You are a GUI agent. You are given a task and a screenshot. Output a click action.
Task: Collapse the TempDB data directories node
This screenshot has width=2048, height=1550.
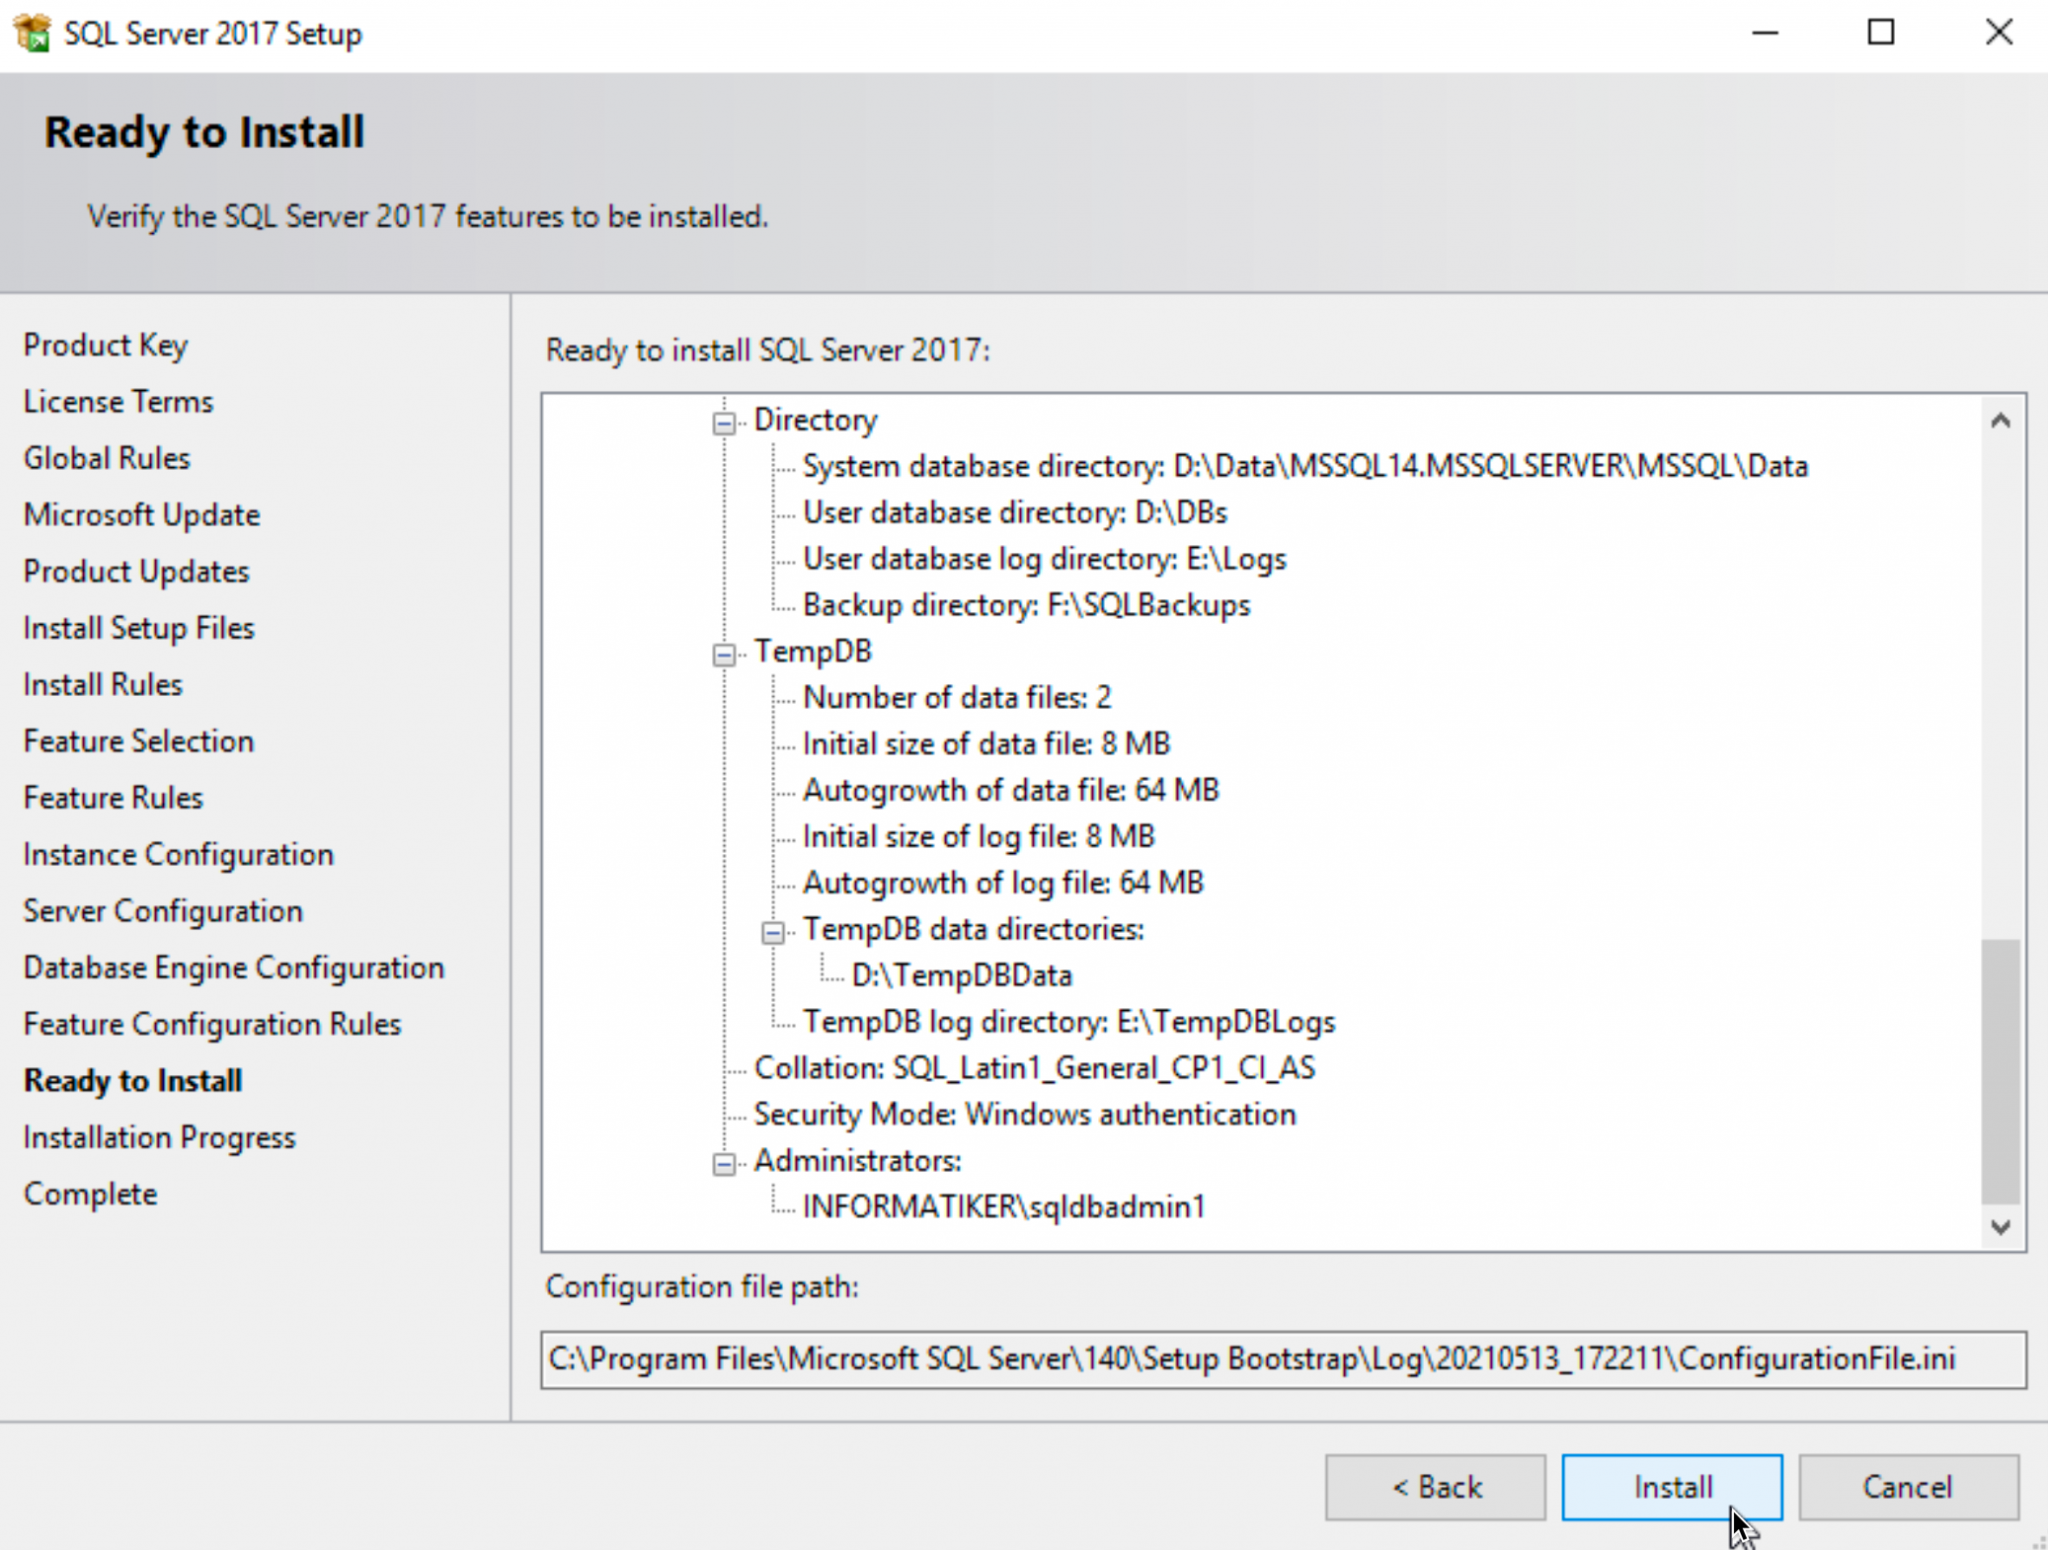(772, 932)
